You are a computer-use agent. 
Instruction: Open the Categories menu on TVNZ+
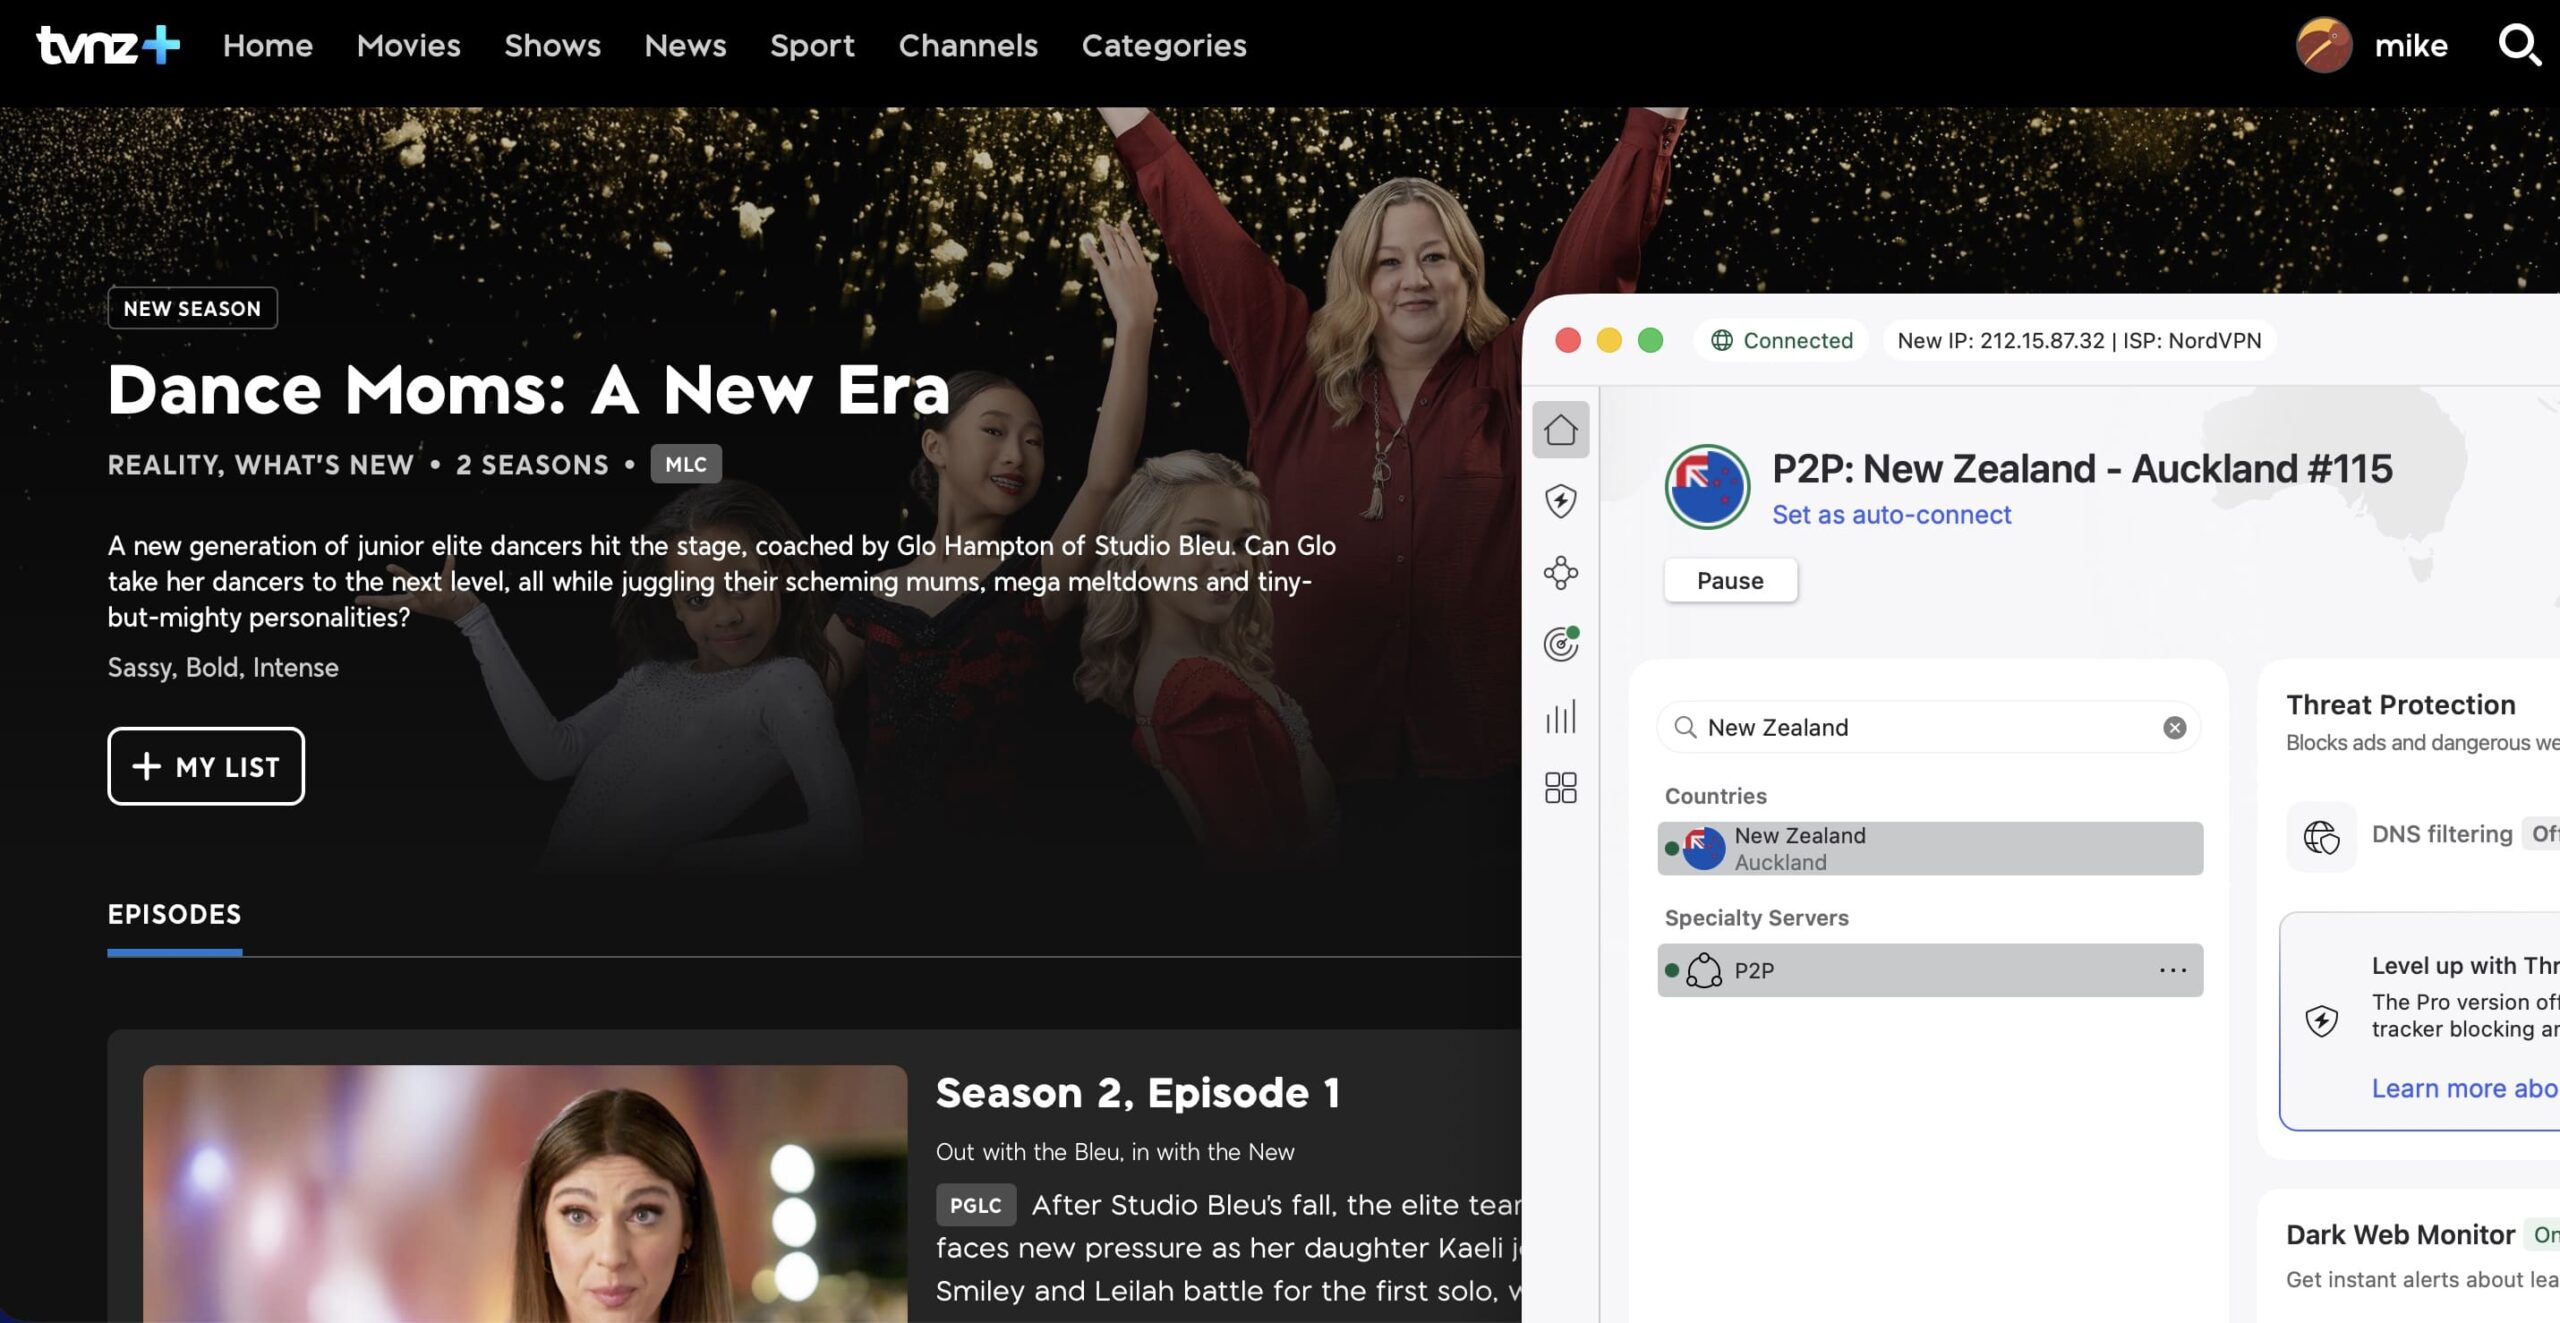click(1163, 45)
